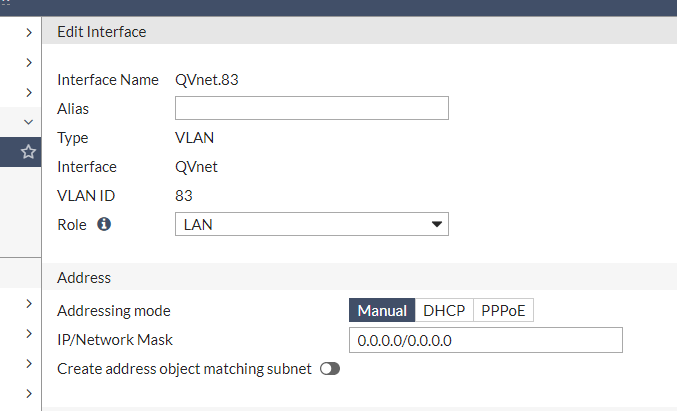This screenshot has height=411, width=677.
Task: Enable Create address object matching subnet
Action: [330, 369]
